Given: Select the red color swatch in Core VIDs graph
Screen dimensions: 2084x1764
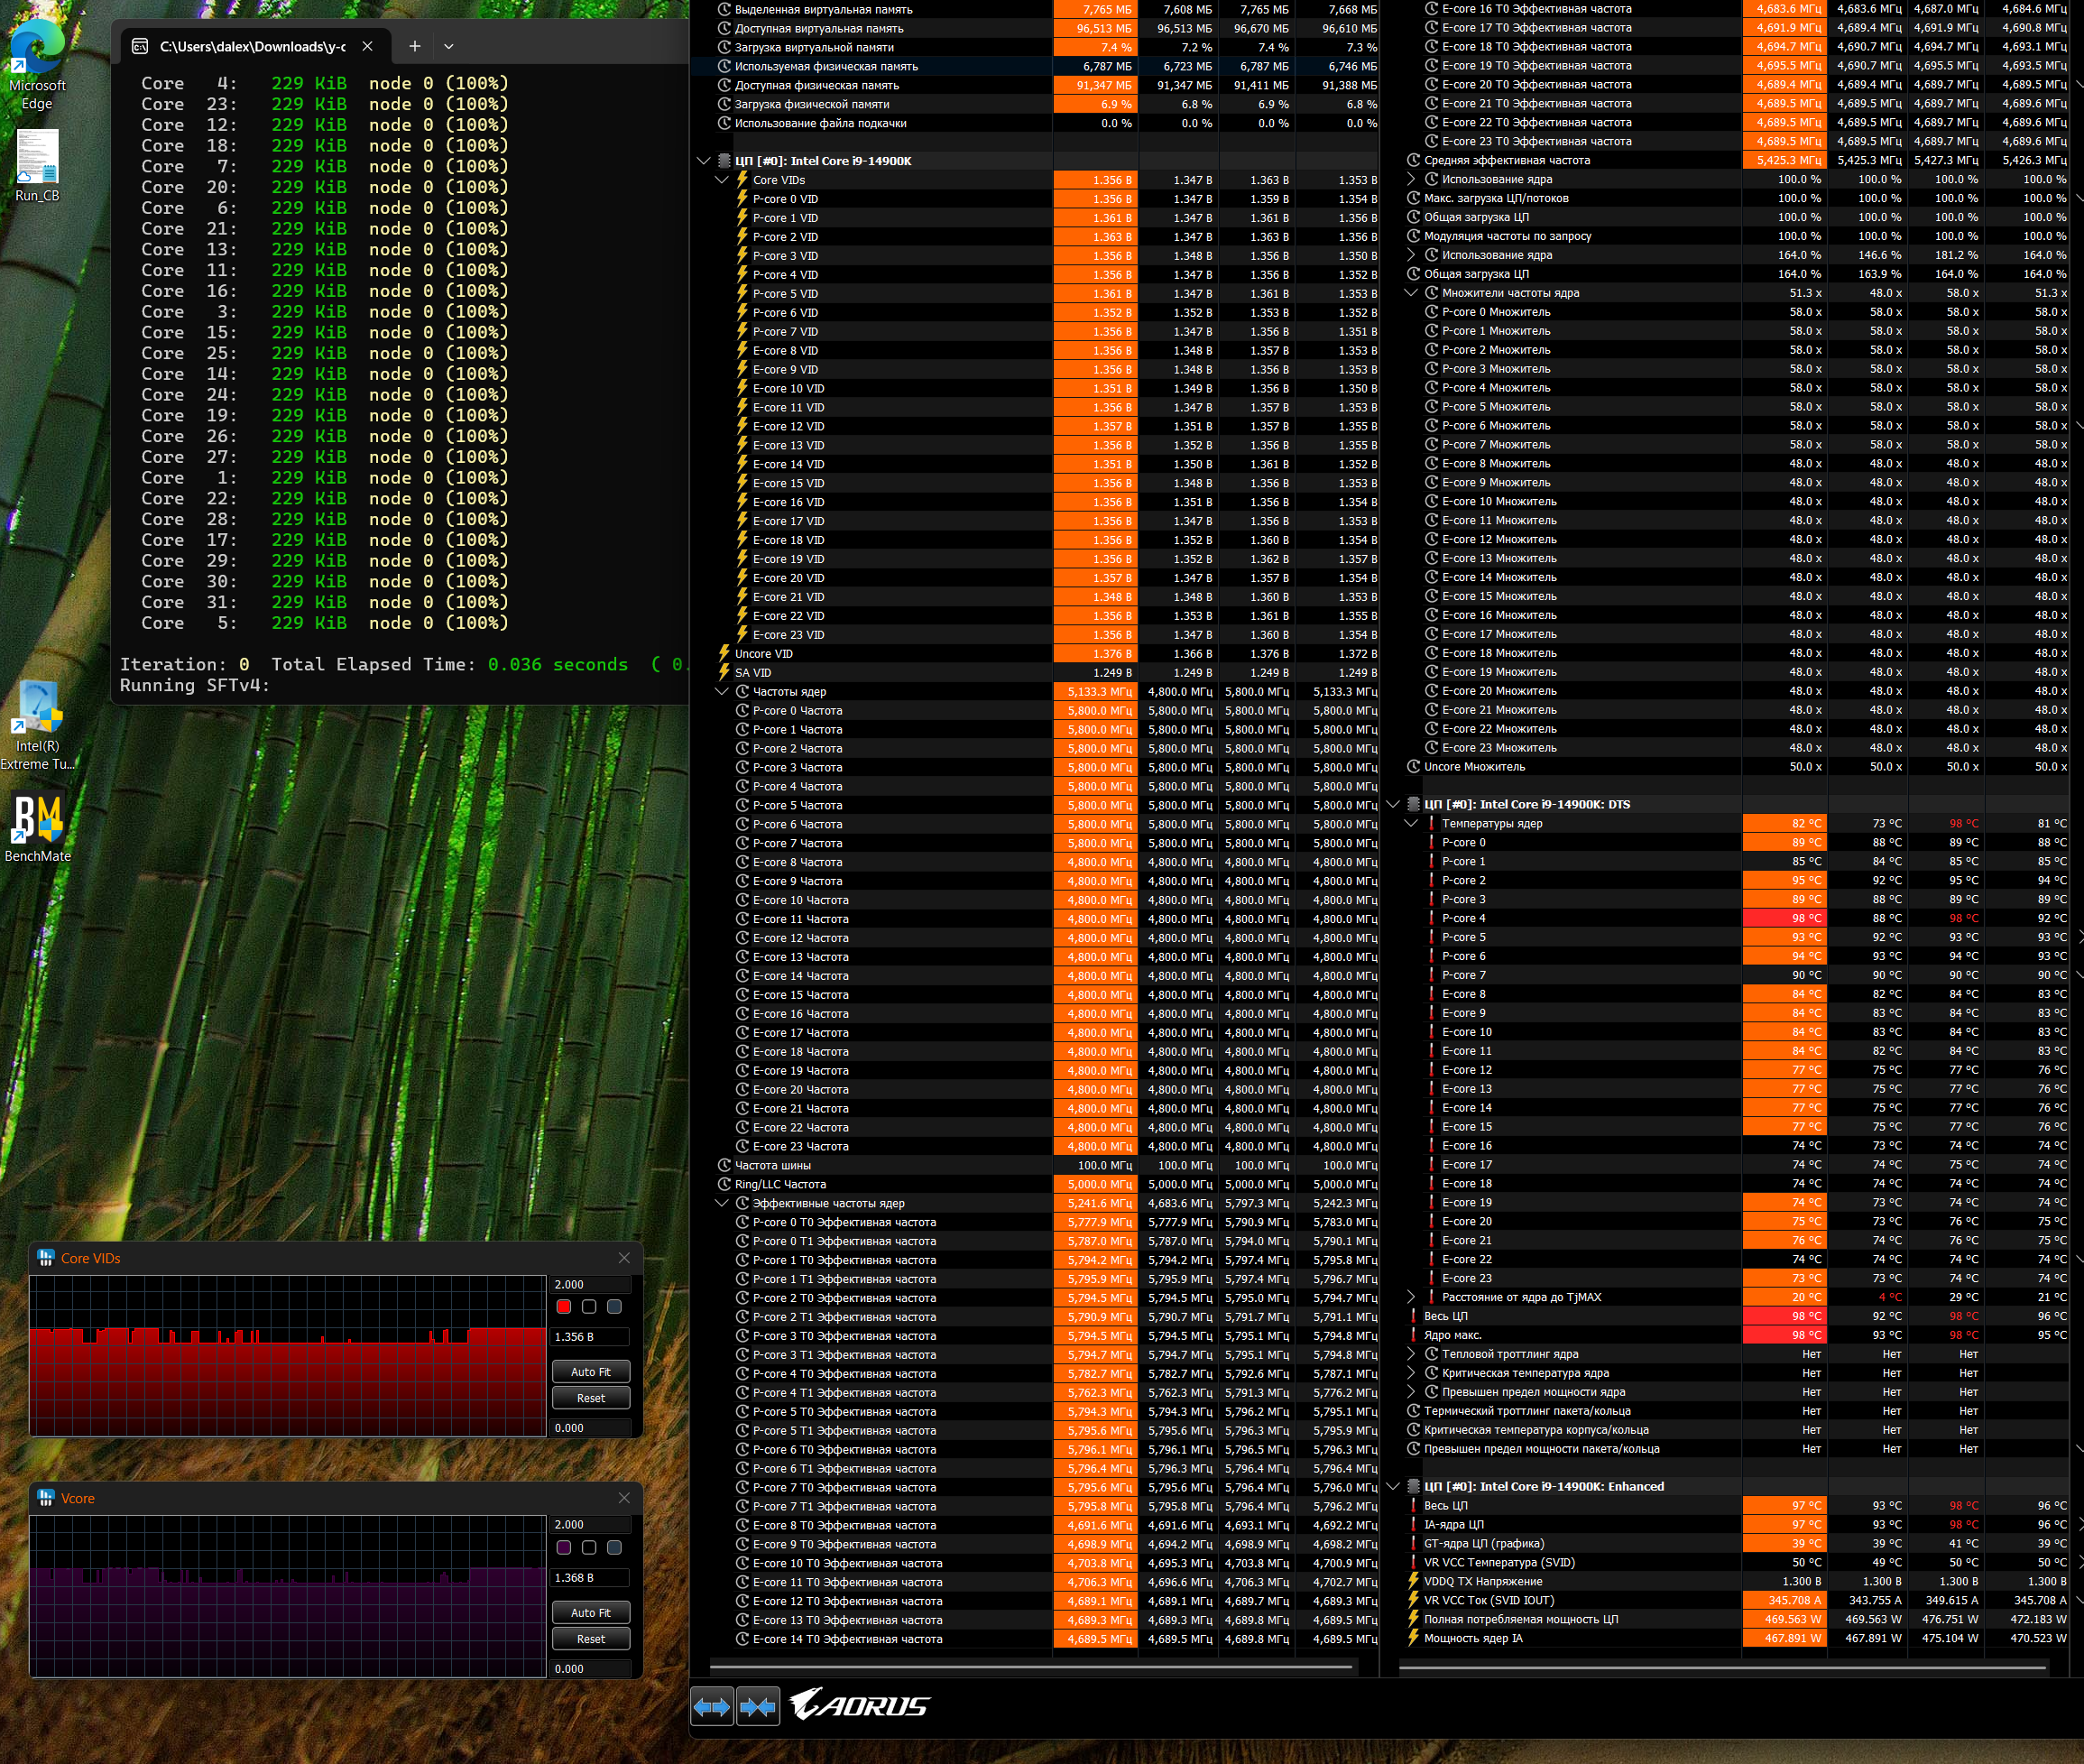Looking at the screenshot, I should [564, 1306].
